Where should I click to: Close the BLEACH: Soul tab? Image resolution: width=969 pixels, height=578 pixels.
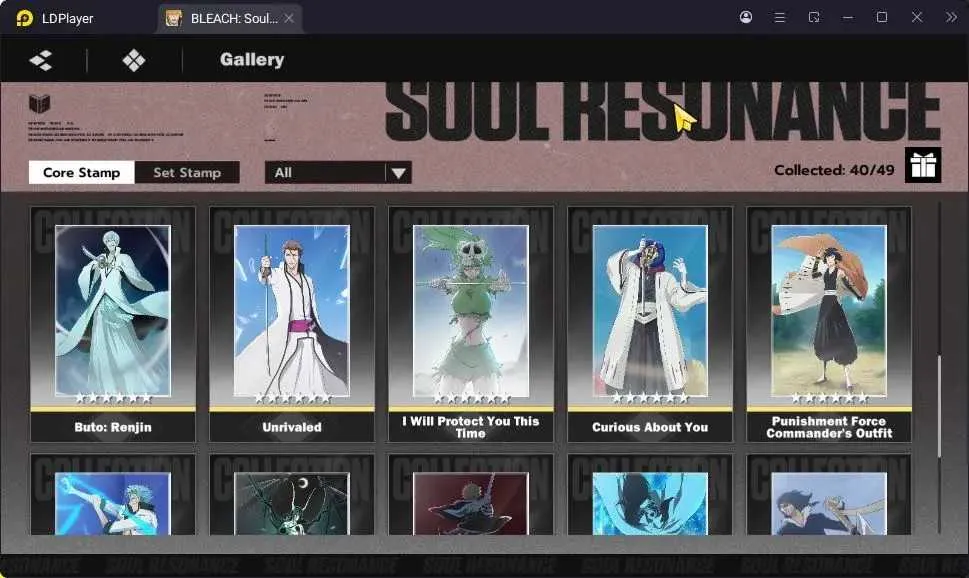click(x=289, y=19)
